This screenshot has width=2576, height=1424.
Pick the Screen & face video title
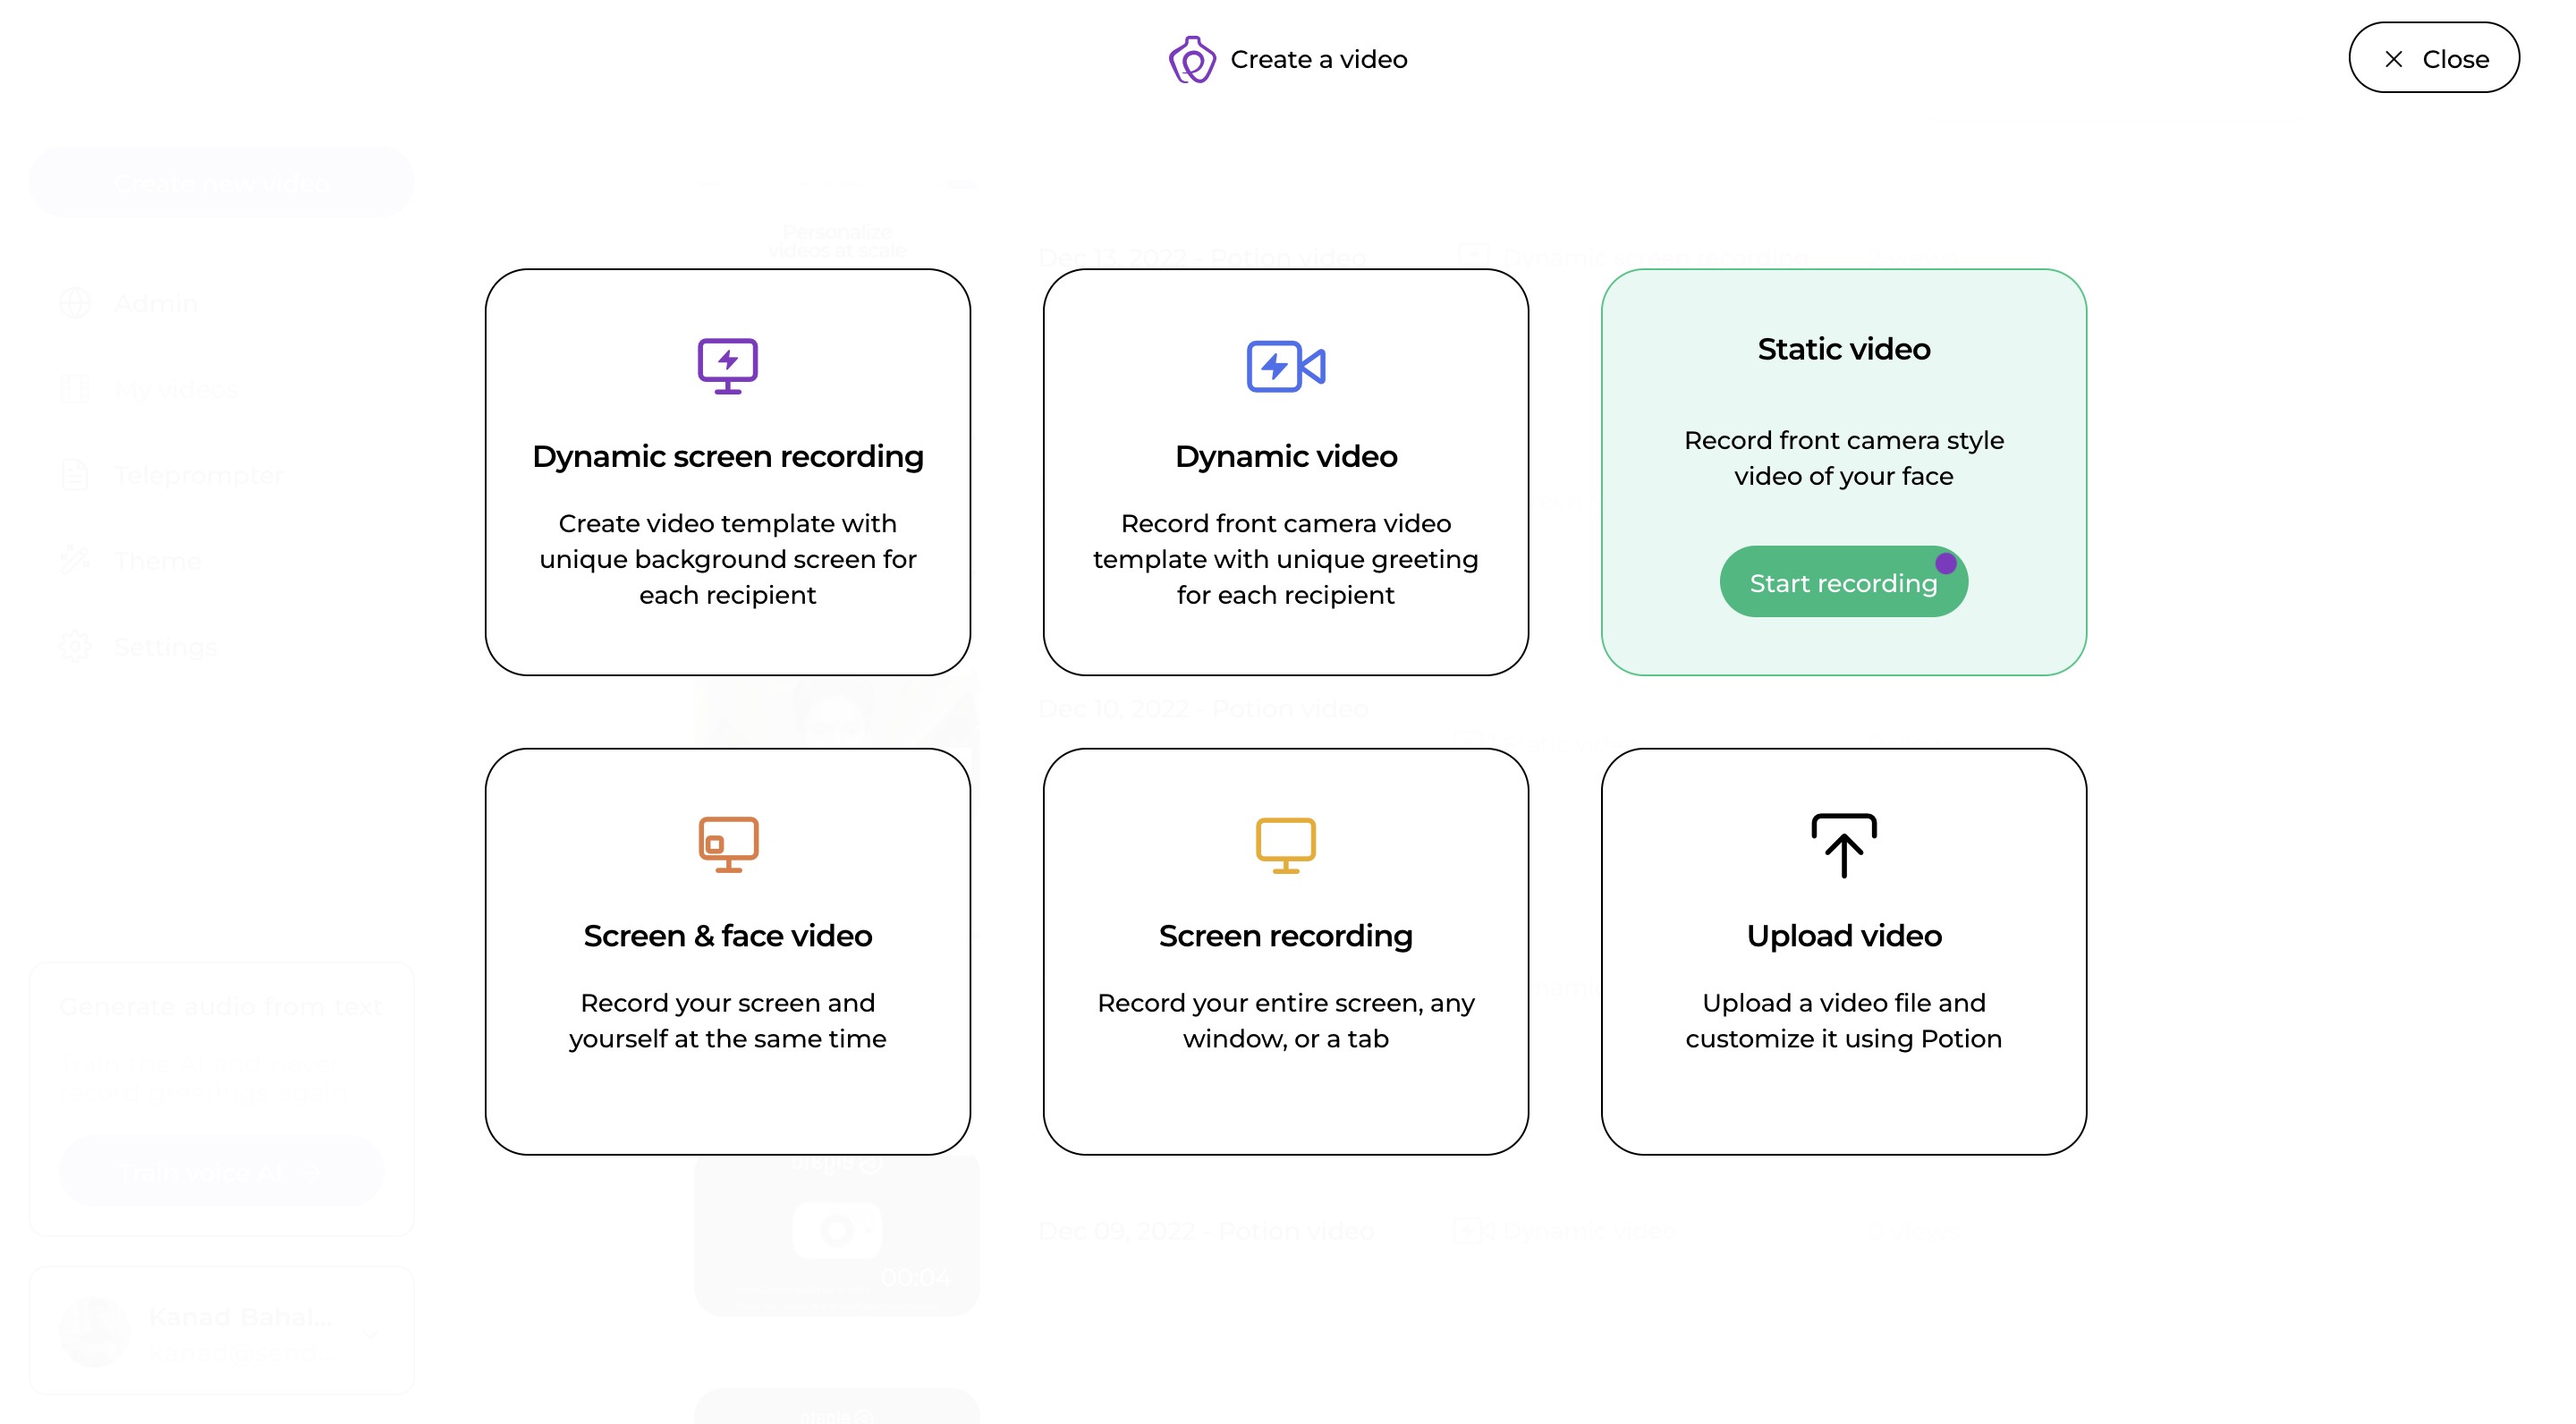[727, 936]
